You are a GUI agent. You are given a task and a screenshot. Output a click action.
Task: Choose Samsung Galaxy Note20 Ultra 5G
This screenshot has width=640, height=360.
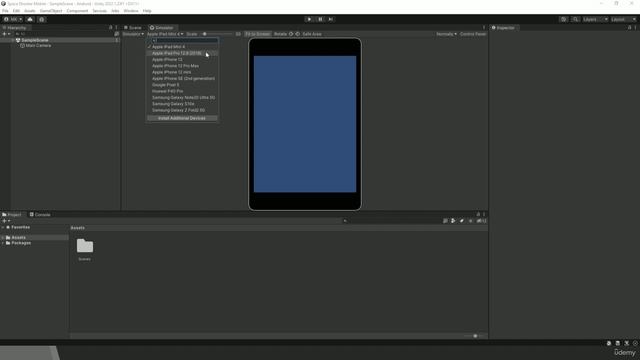tap(182, 98)
